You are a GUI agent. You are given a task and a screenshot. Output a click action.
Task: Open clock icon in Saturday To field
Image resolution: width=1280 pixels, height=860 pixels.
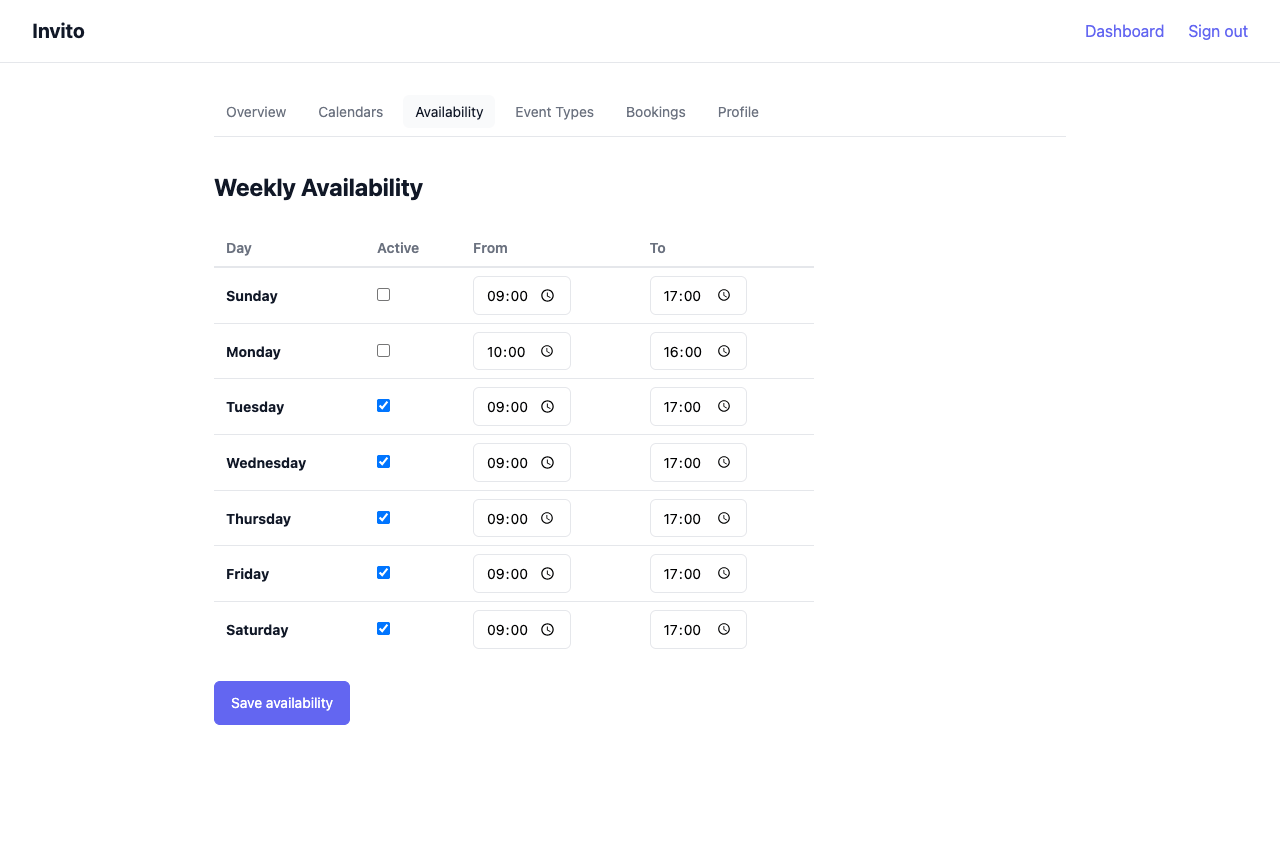coord(724,630)
